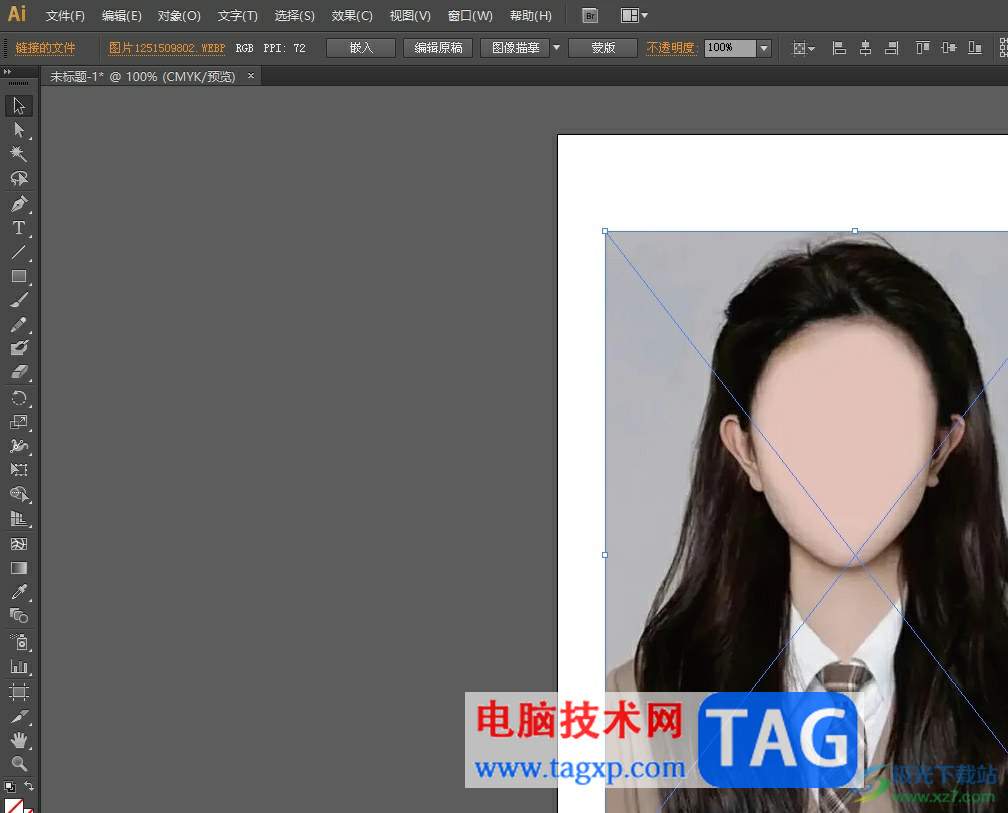The image size is (1008, 813).
Task: Select the Column Graph tool
Action: coord(19,666)
